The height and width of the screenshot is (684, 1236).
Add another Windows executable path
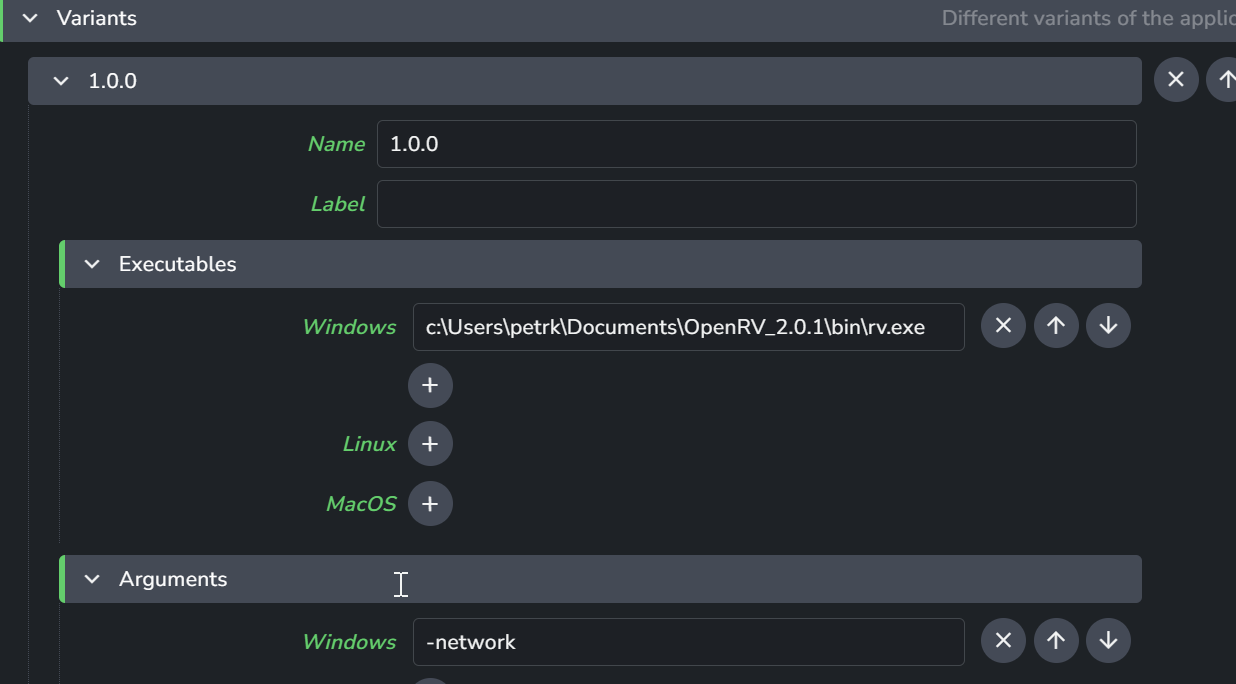click(x=430, y=385)
